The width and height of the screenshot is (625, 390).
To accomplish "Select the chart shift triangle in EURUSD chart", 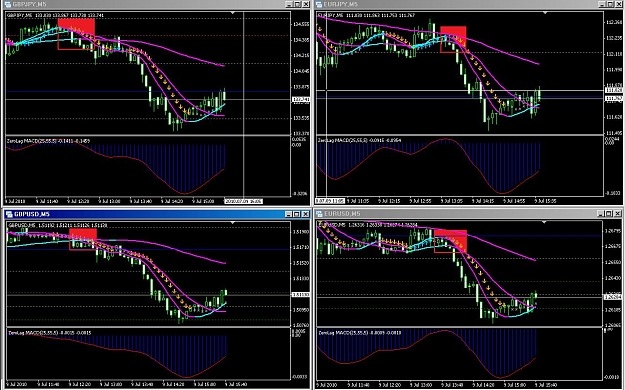I will click(544, 222).
